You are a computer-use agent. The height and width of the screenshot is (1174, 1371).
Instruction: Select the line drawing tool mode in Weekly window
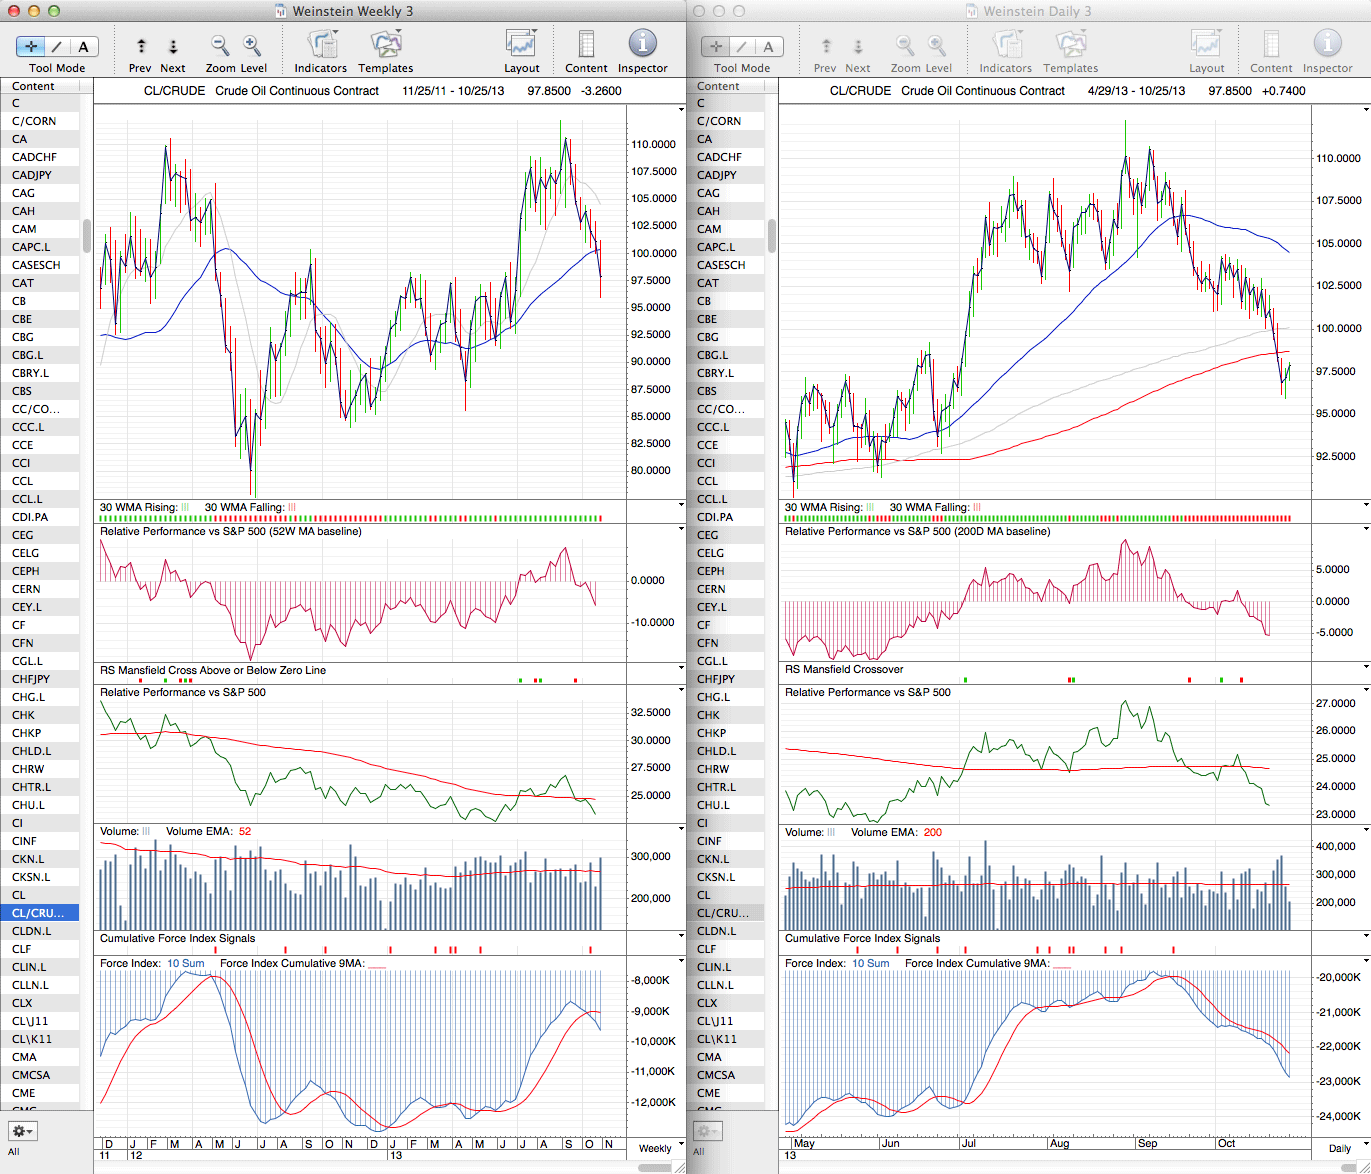[57, 47]
